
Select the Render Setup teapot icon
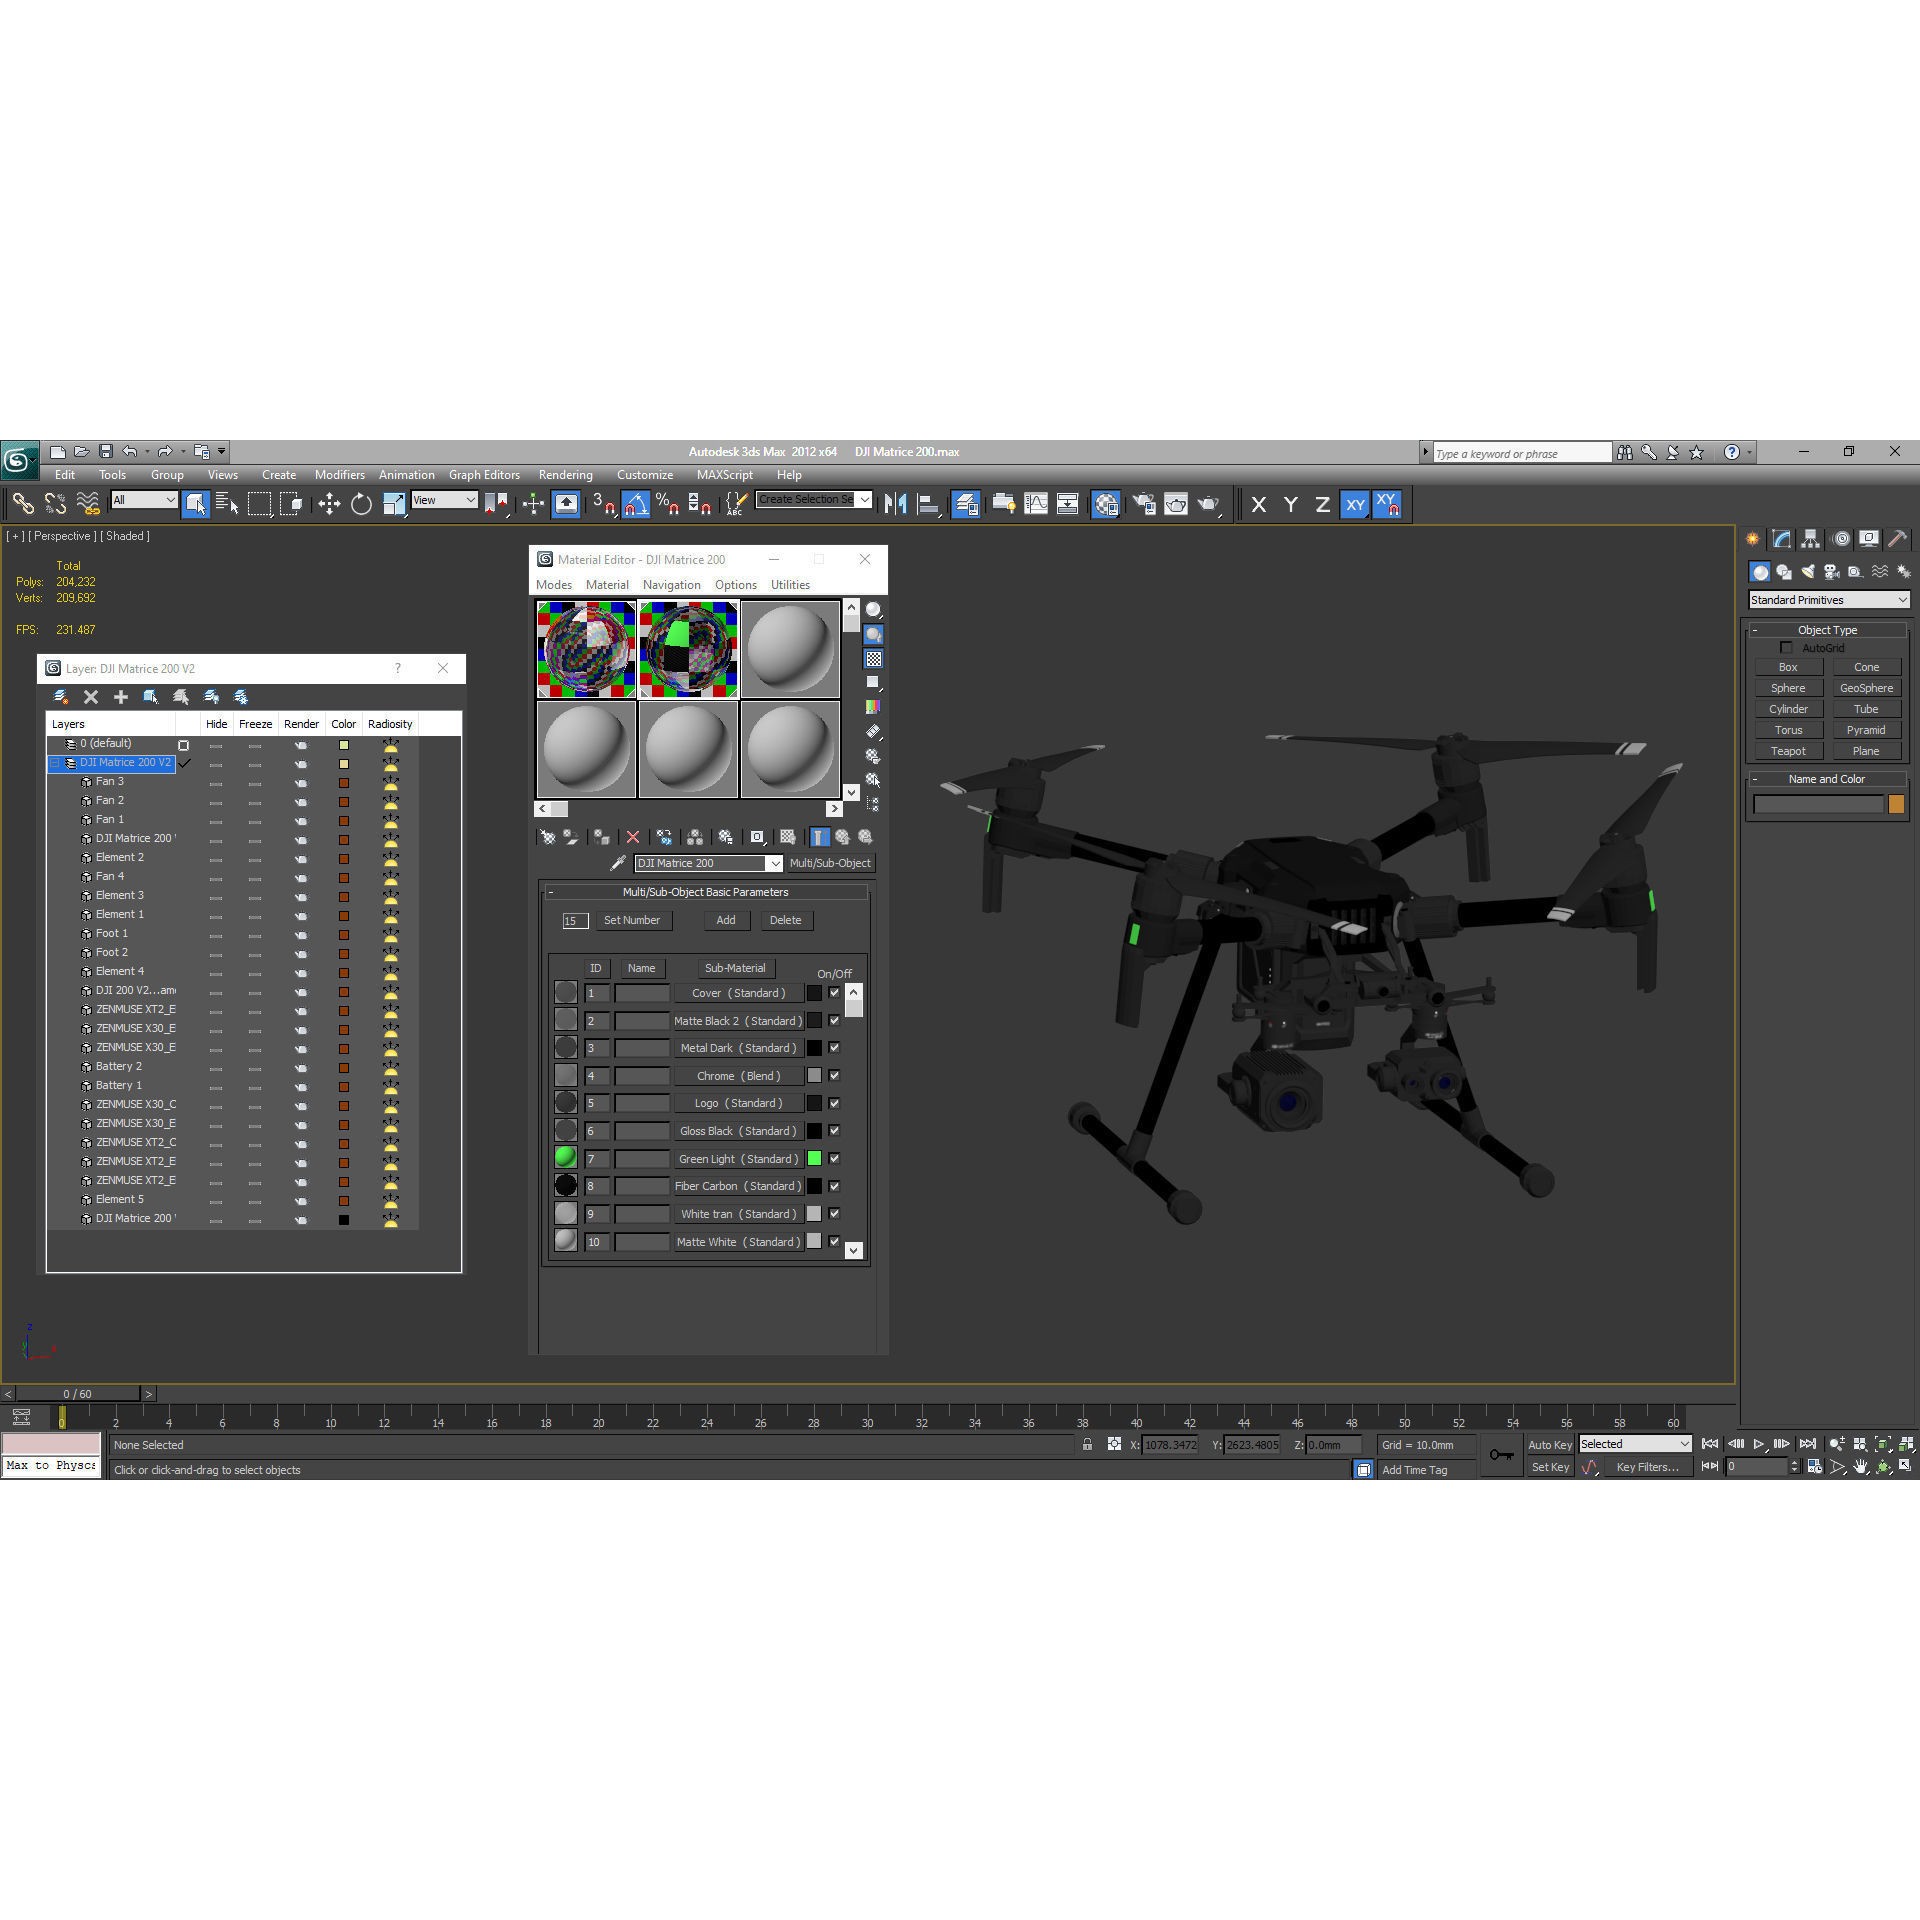1143,505
